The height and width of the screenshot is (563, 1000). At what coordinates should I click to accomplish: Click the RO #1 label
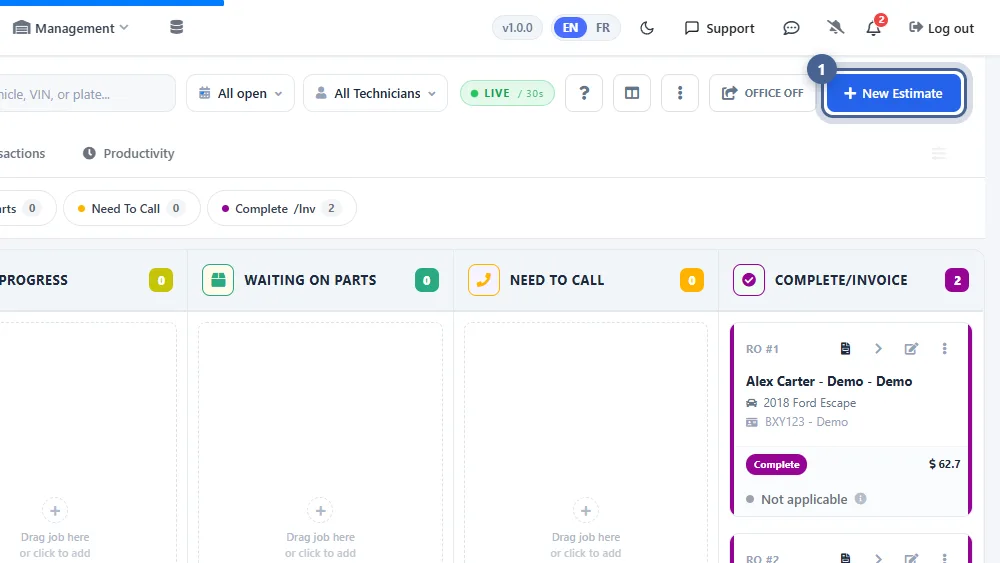762,349
